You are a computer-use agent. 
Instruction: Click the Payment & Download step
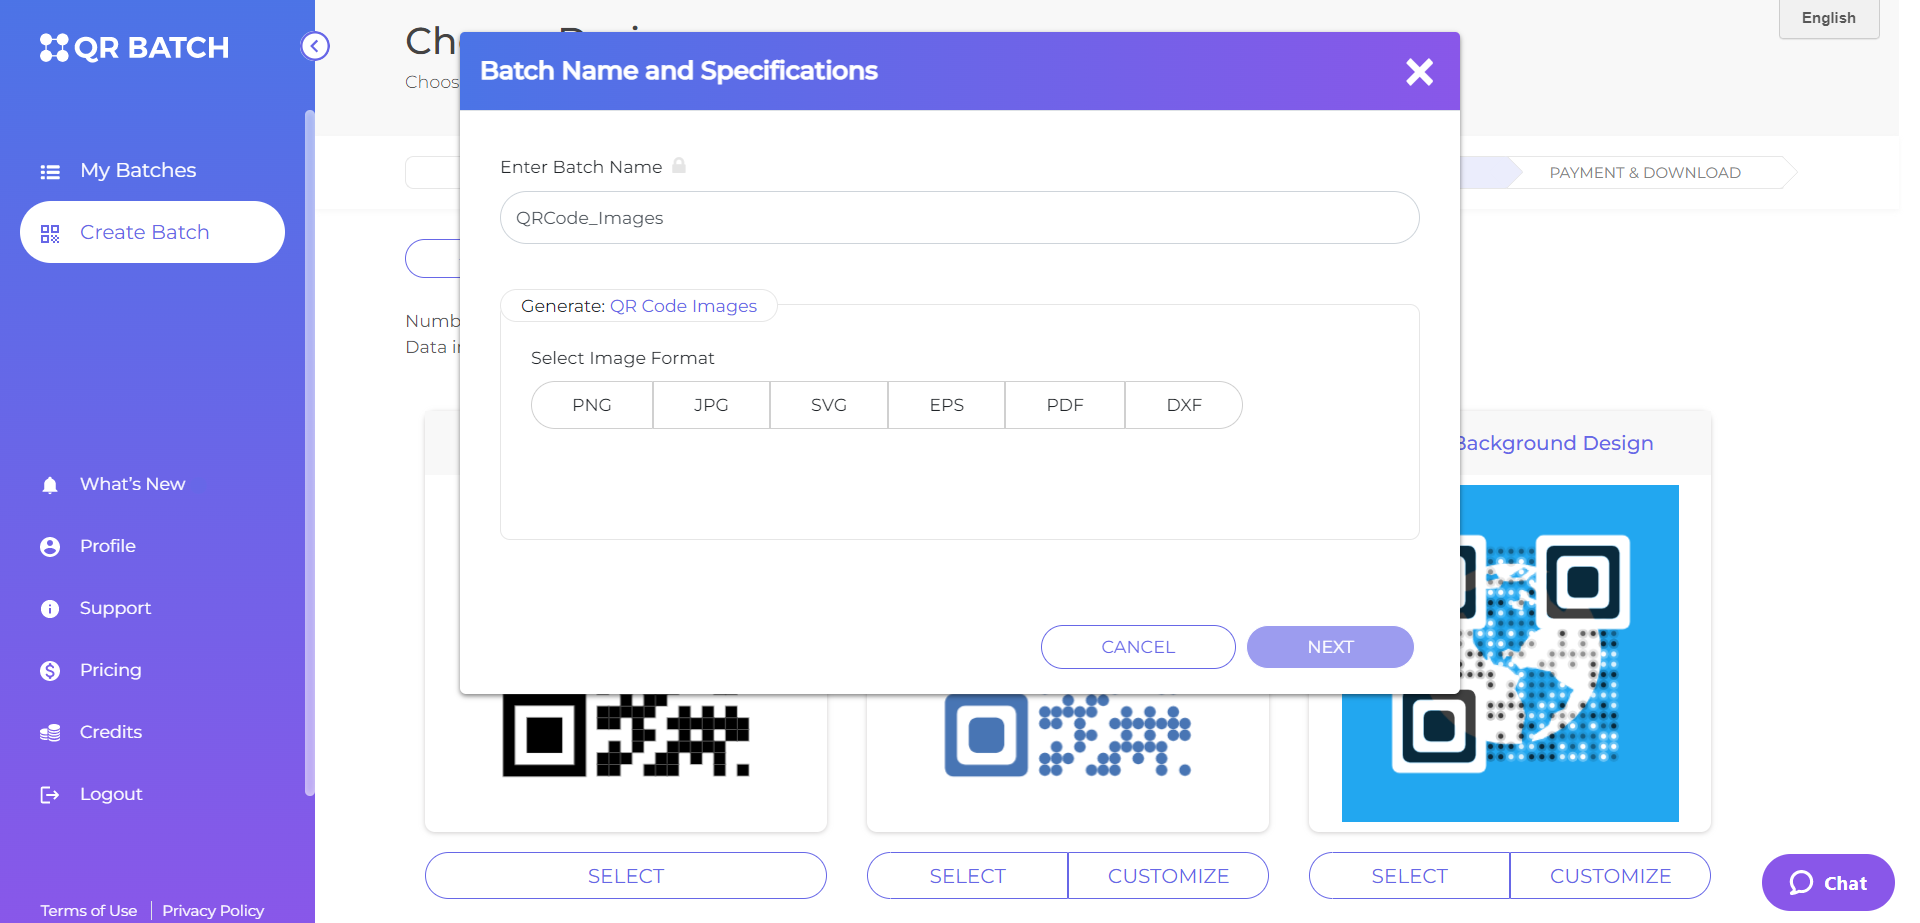coord(1645,172)
